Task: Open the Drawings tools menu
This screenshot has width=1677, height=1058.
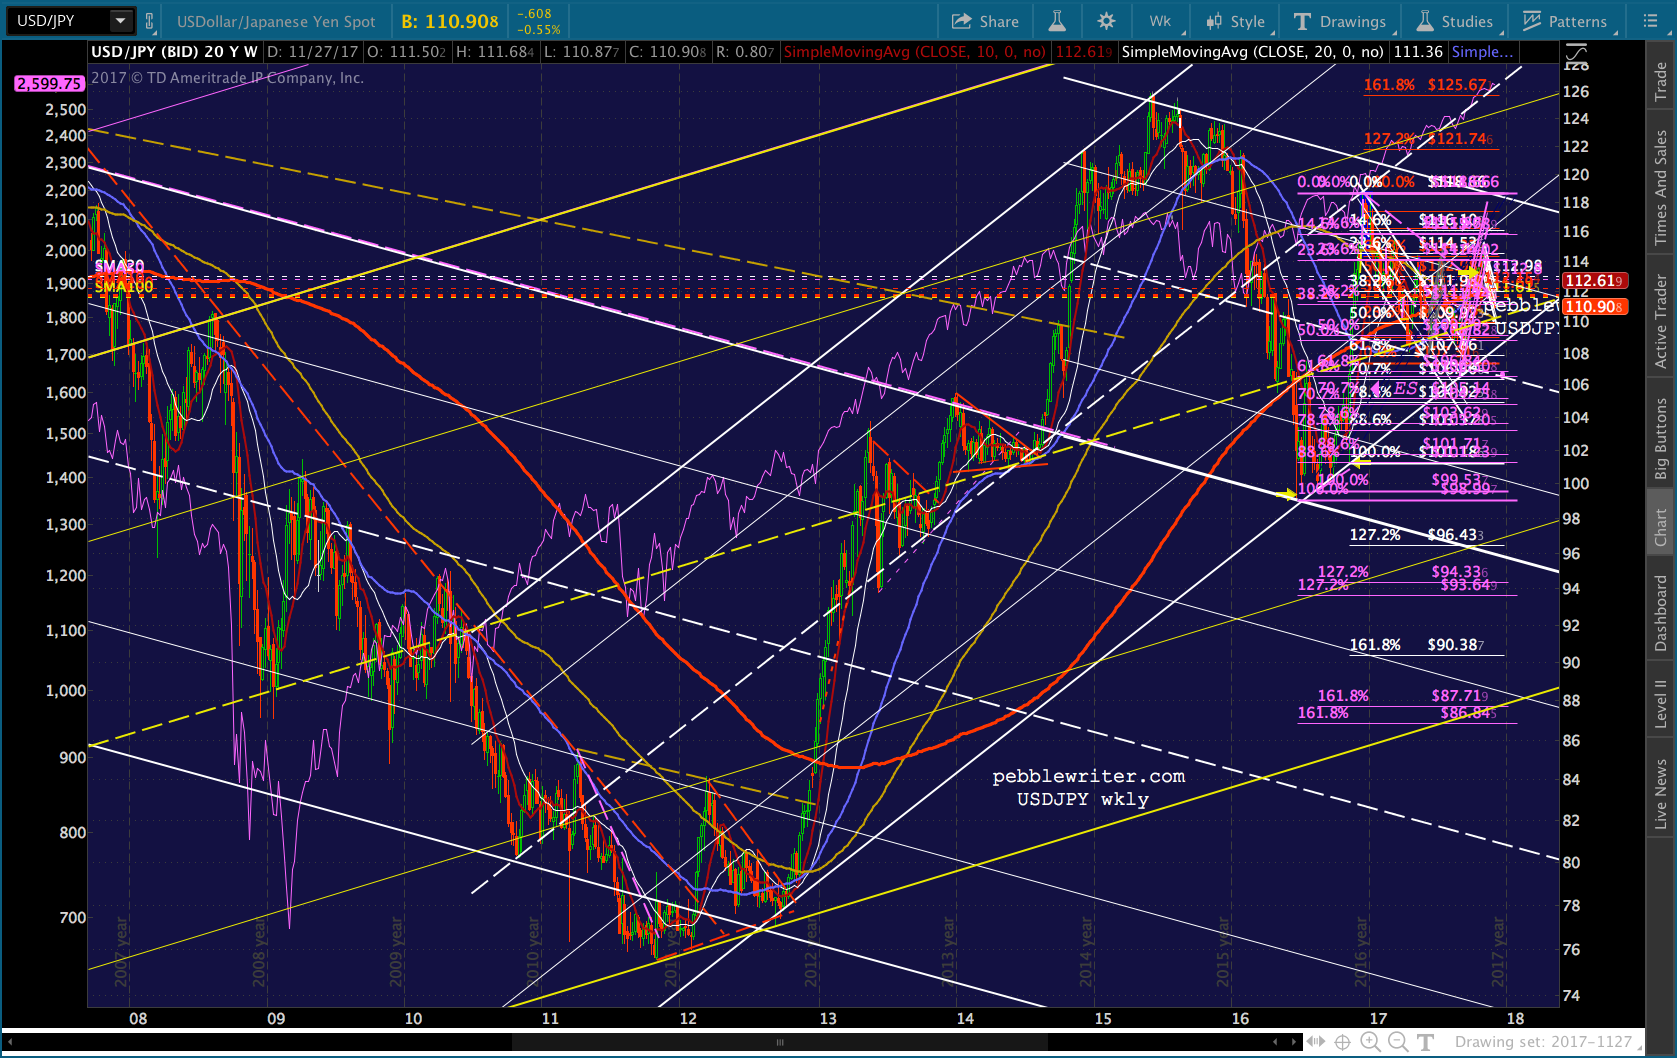Action: 1339,21
